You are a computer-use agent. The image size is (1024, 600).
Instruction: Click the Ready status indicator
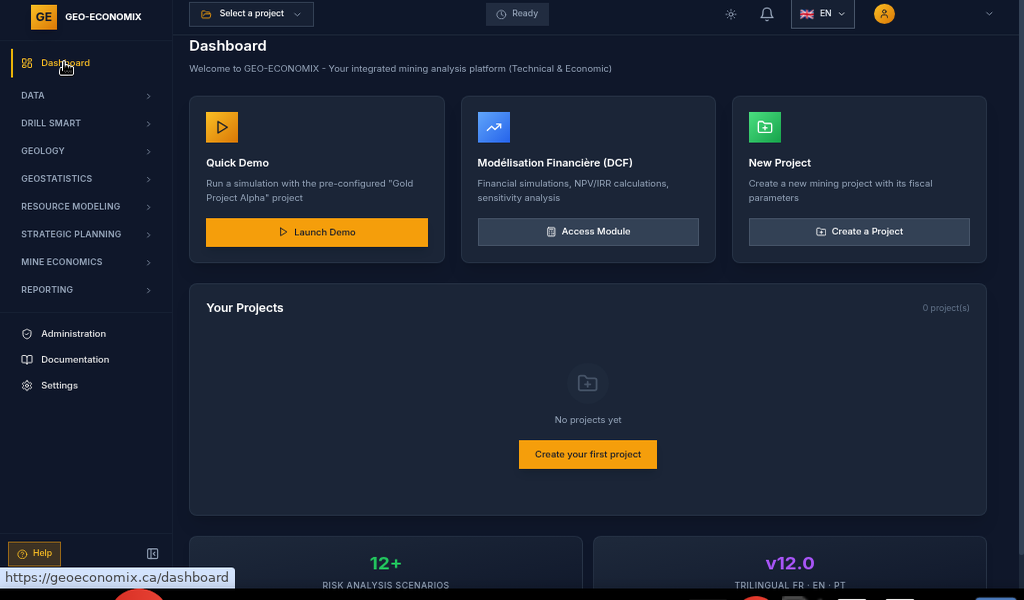click(x=517, y=14)
